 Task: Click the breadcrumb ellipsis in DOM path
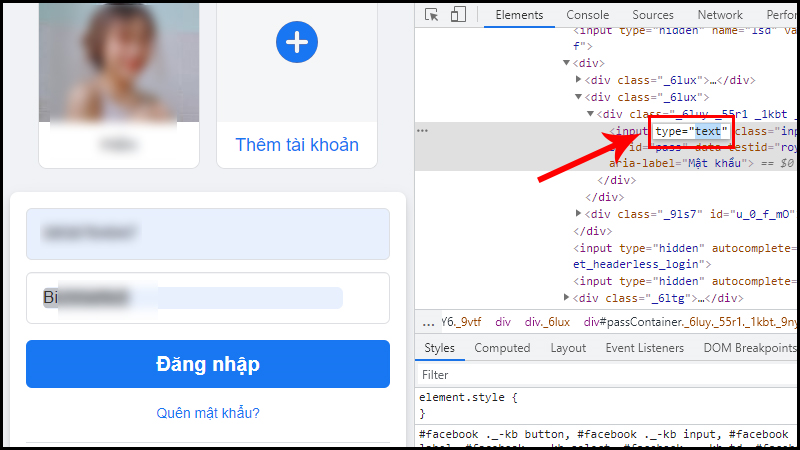coord(429,322)
